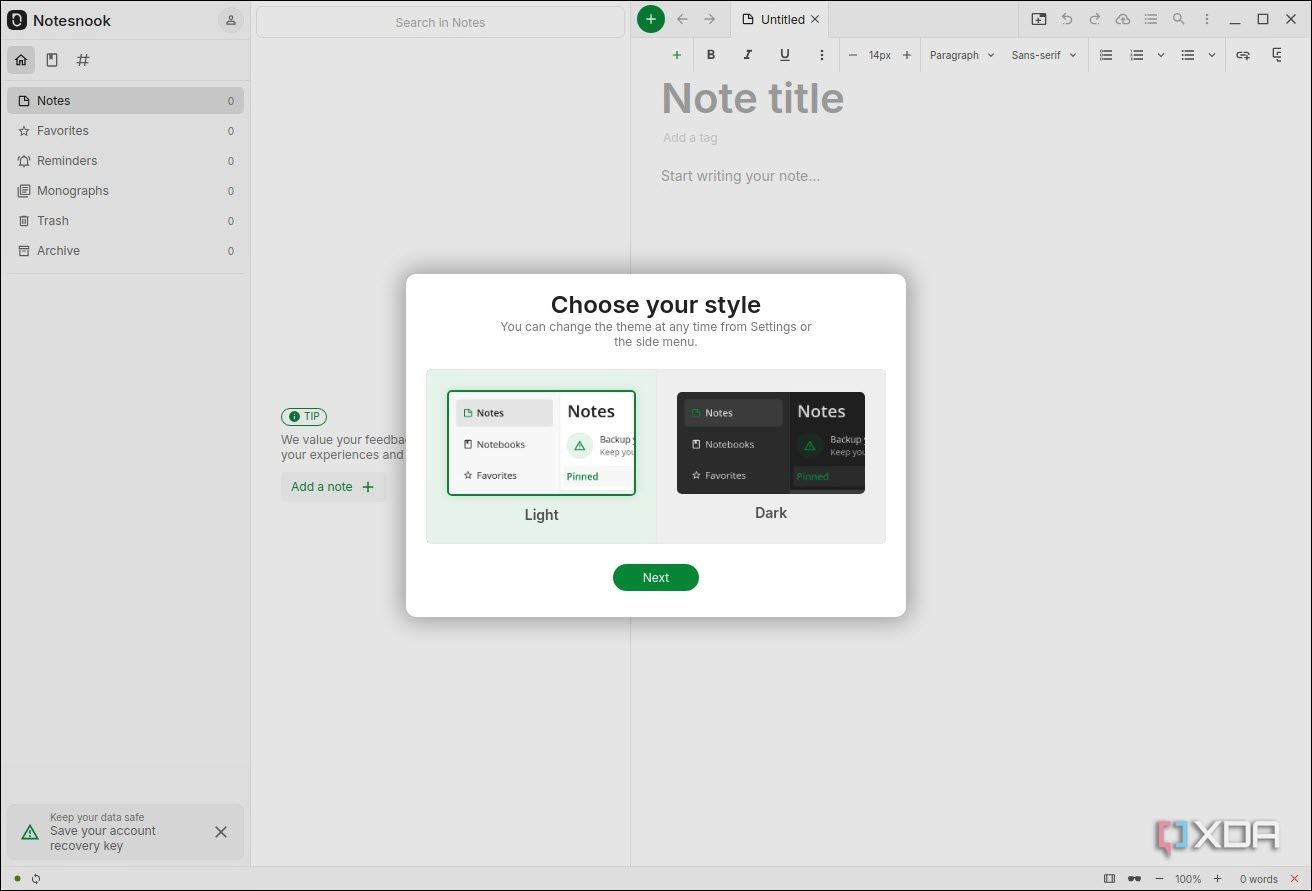The image size is (1312, 891).
Task: Click Add a note button
Action: 333,487
